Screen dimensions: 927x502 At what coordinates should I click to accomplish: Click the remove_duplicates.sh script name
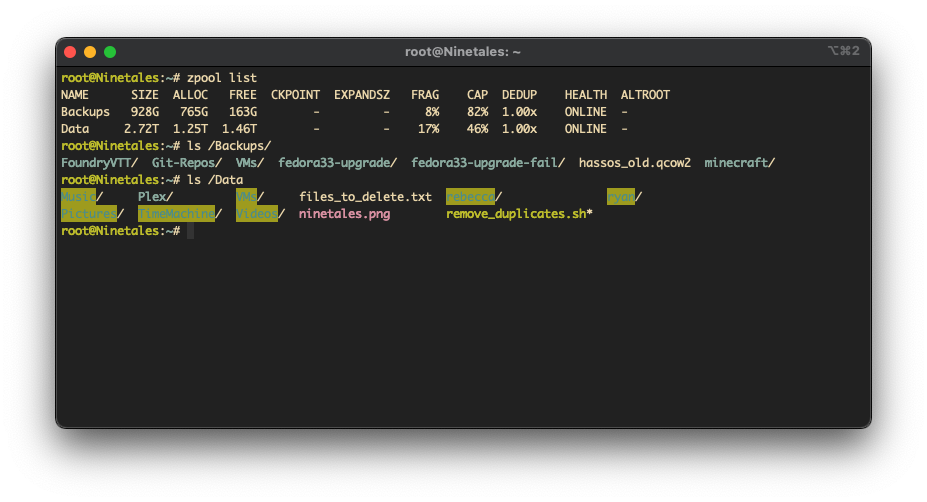click(x=518, y=214)
